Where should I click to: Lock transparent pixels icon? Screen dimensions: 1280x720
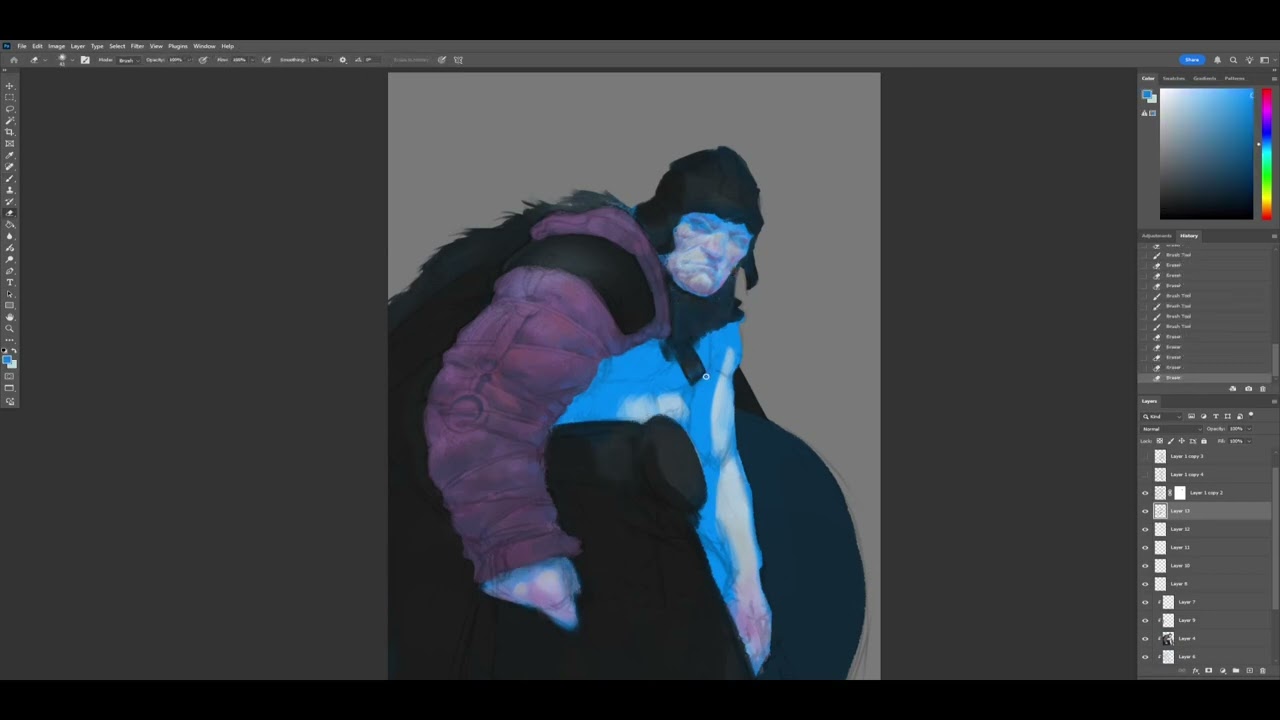pos(1160,441)
